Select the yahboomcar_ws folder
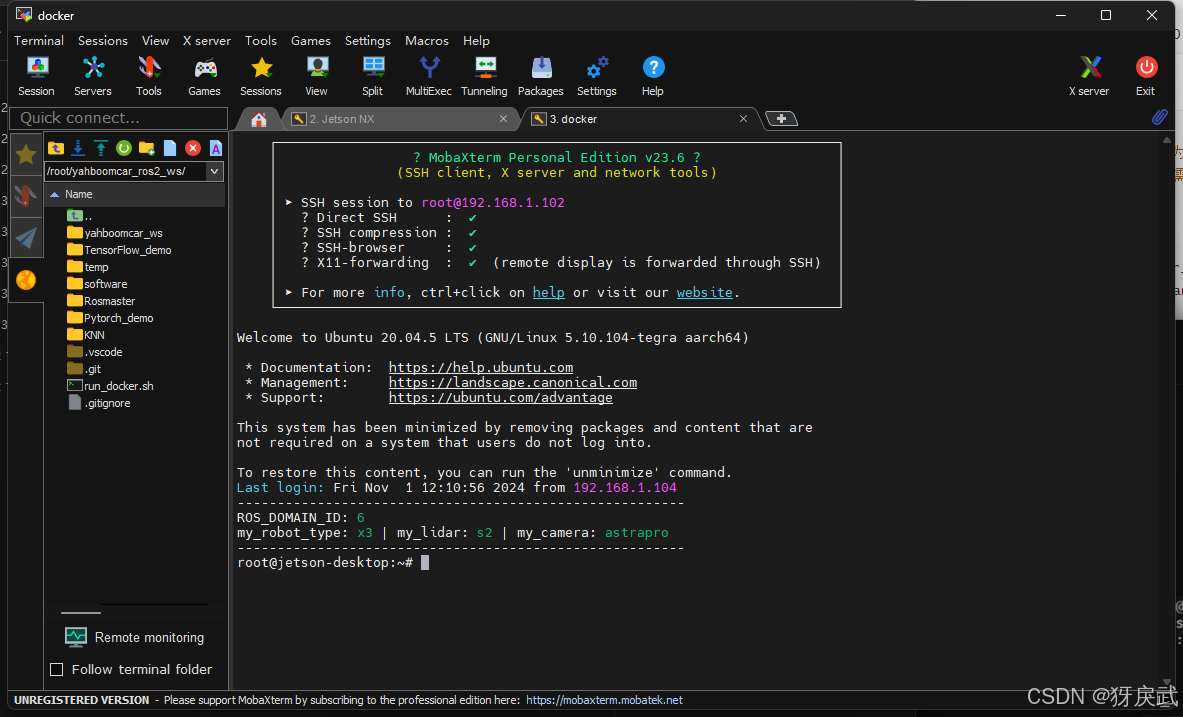This screenshot has height=717, width=1183. [x=115, y=232]
